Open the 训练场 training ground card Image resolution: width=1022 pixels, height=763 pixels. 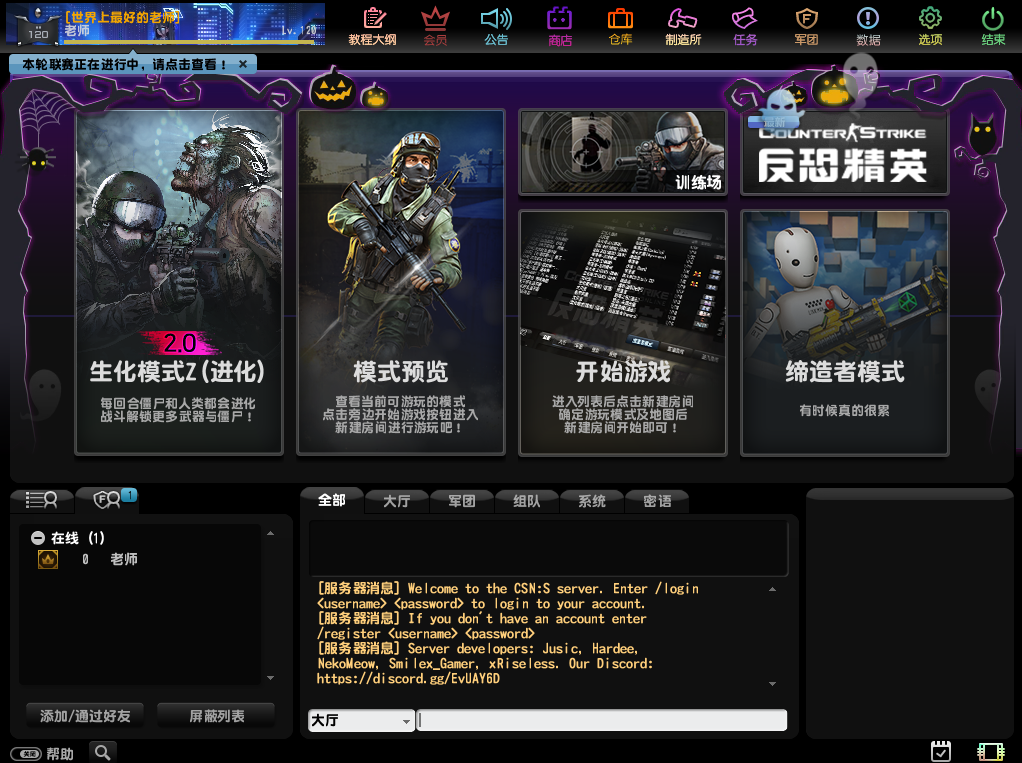click(622, 152)
